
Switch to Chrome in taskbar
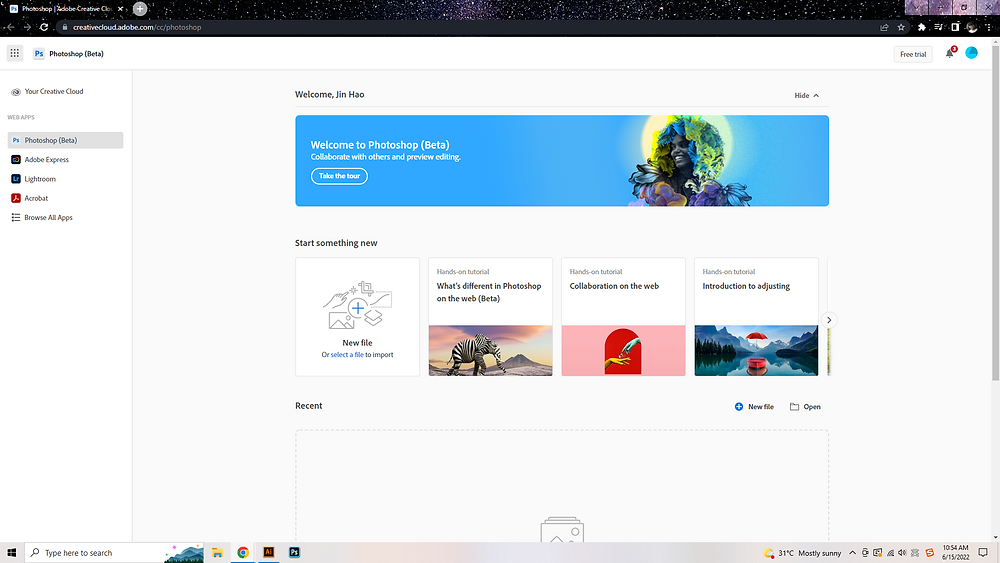click(243, 553)
